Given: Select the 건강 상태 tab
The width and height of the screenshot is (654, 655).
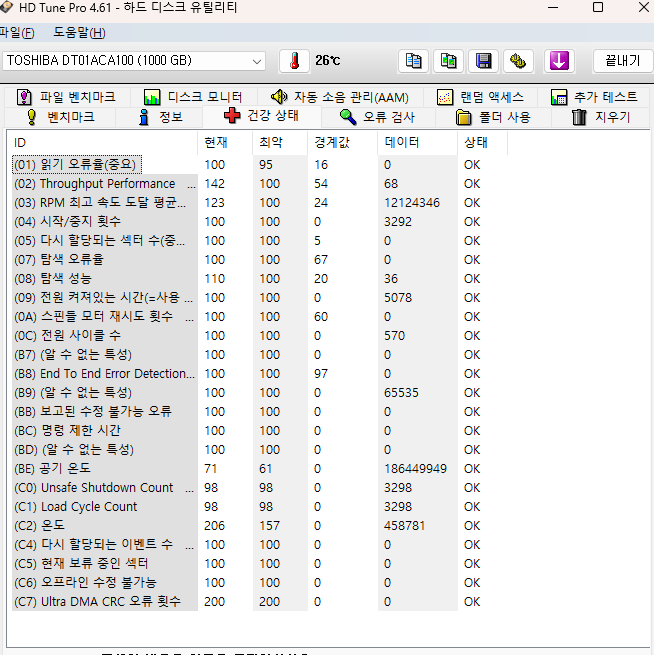Looking at the screenshot, I should coord(262,116).
